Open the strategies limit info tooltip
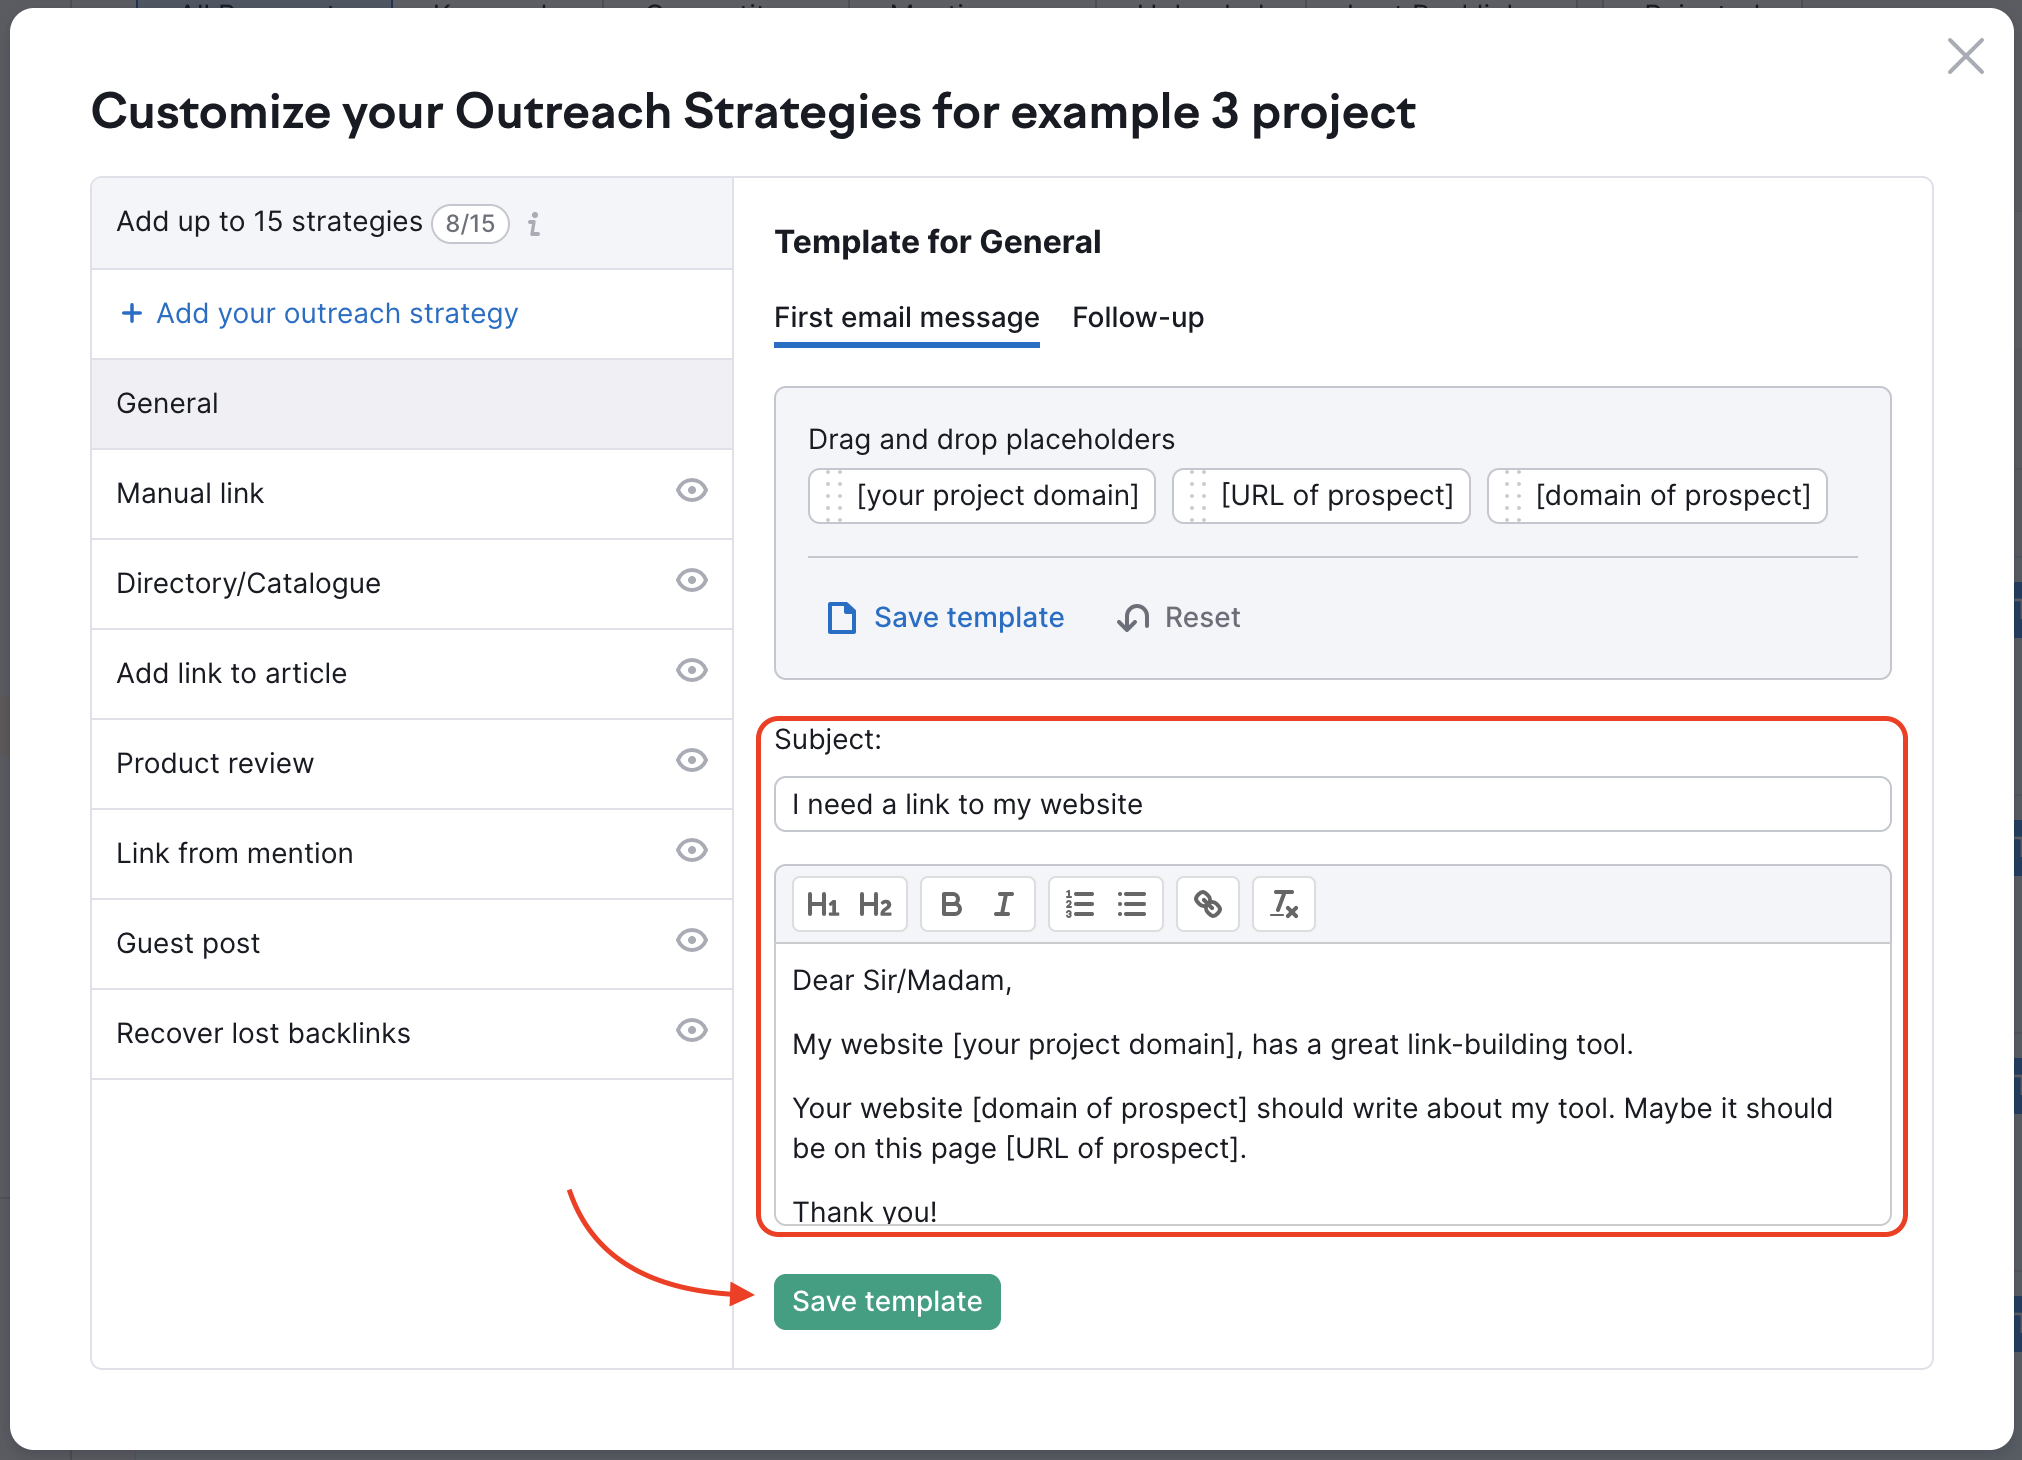 click(535, 224)
